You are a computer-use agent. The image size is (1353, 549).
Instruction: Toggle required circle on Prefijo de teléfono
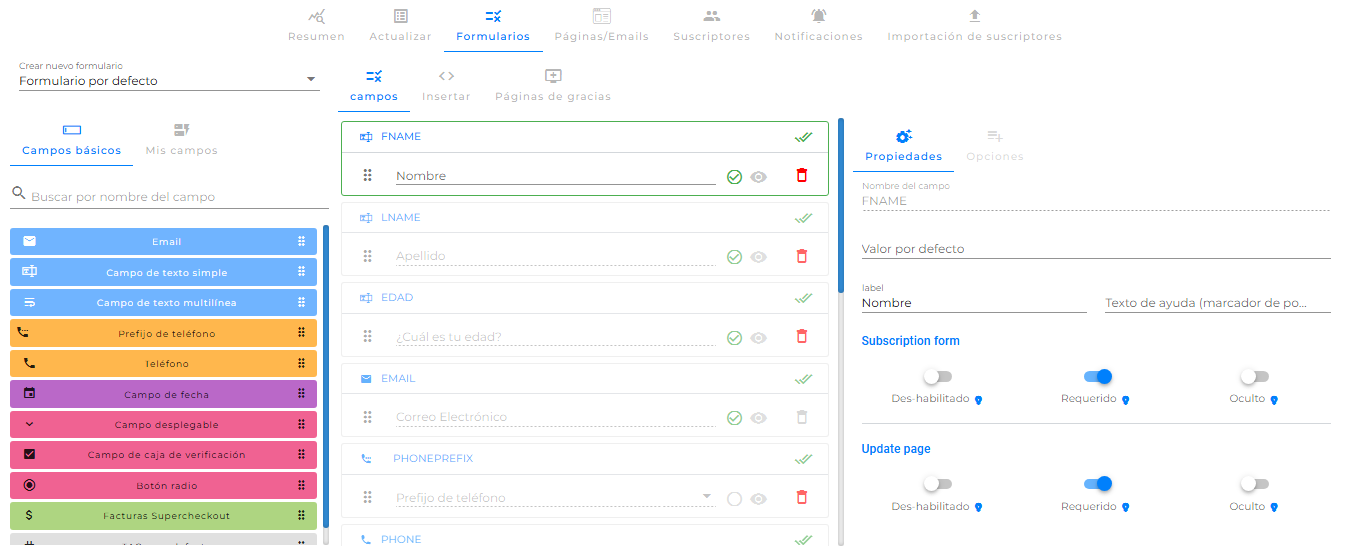(734, 499)
